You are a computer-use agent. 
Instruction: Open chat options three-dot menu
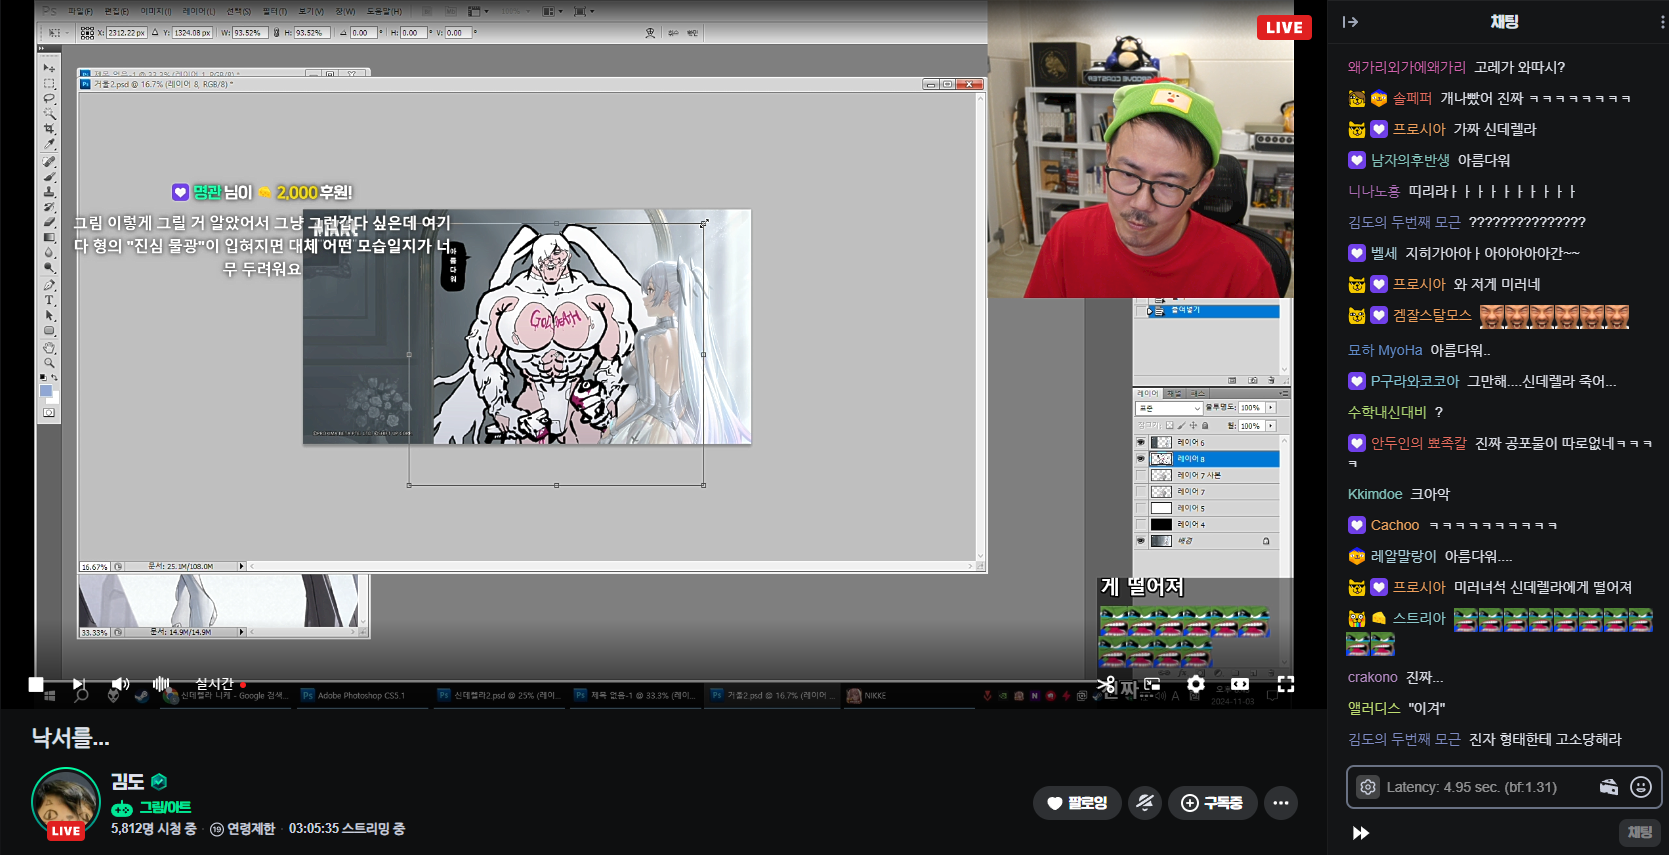(1662, 22)
